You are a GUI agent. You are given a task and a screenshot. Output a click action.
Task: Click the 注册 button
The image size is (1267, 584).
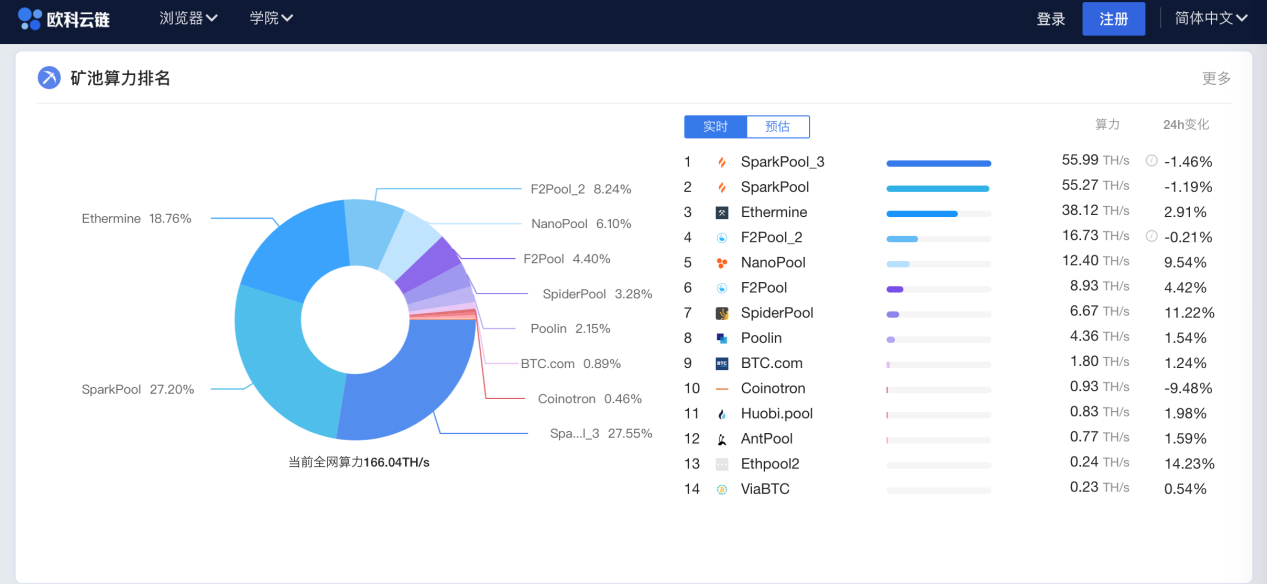(x=1114, y=19)
